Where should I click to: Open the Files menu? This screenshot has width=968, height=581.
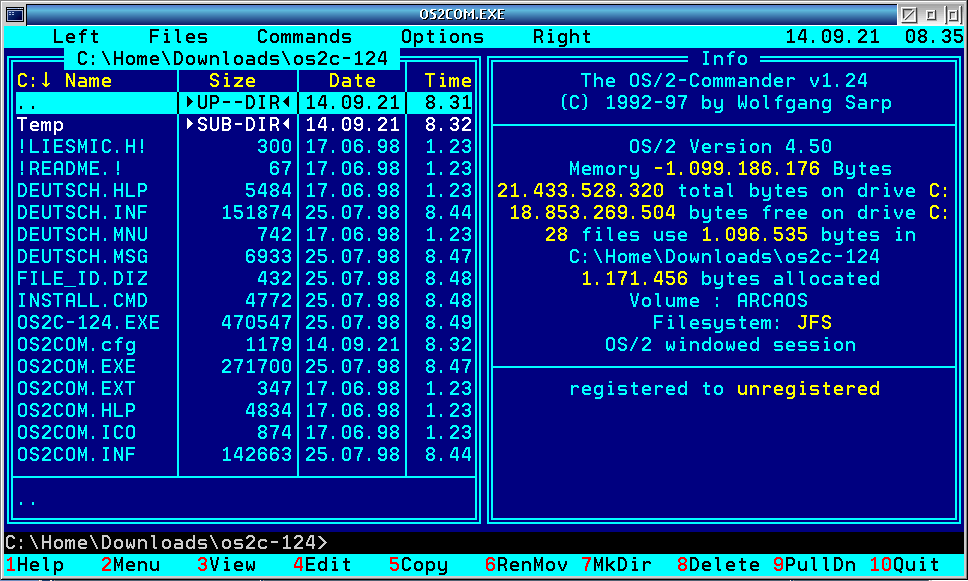tap(178, 36)
